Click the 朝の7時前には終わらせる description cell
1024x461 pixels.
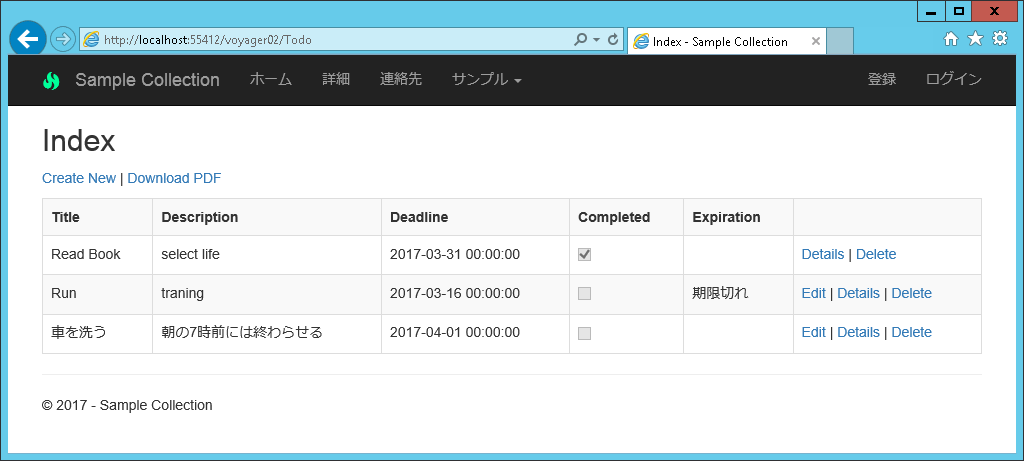pos(267,333)
